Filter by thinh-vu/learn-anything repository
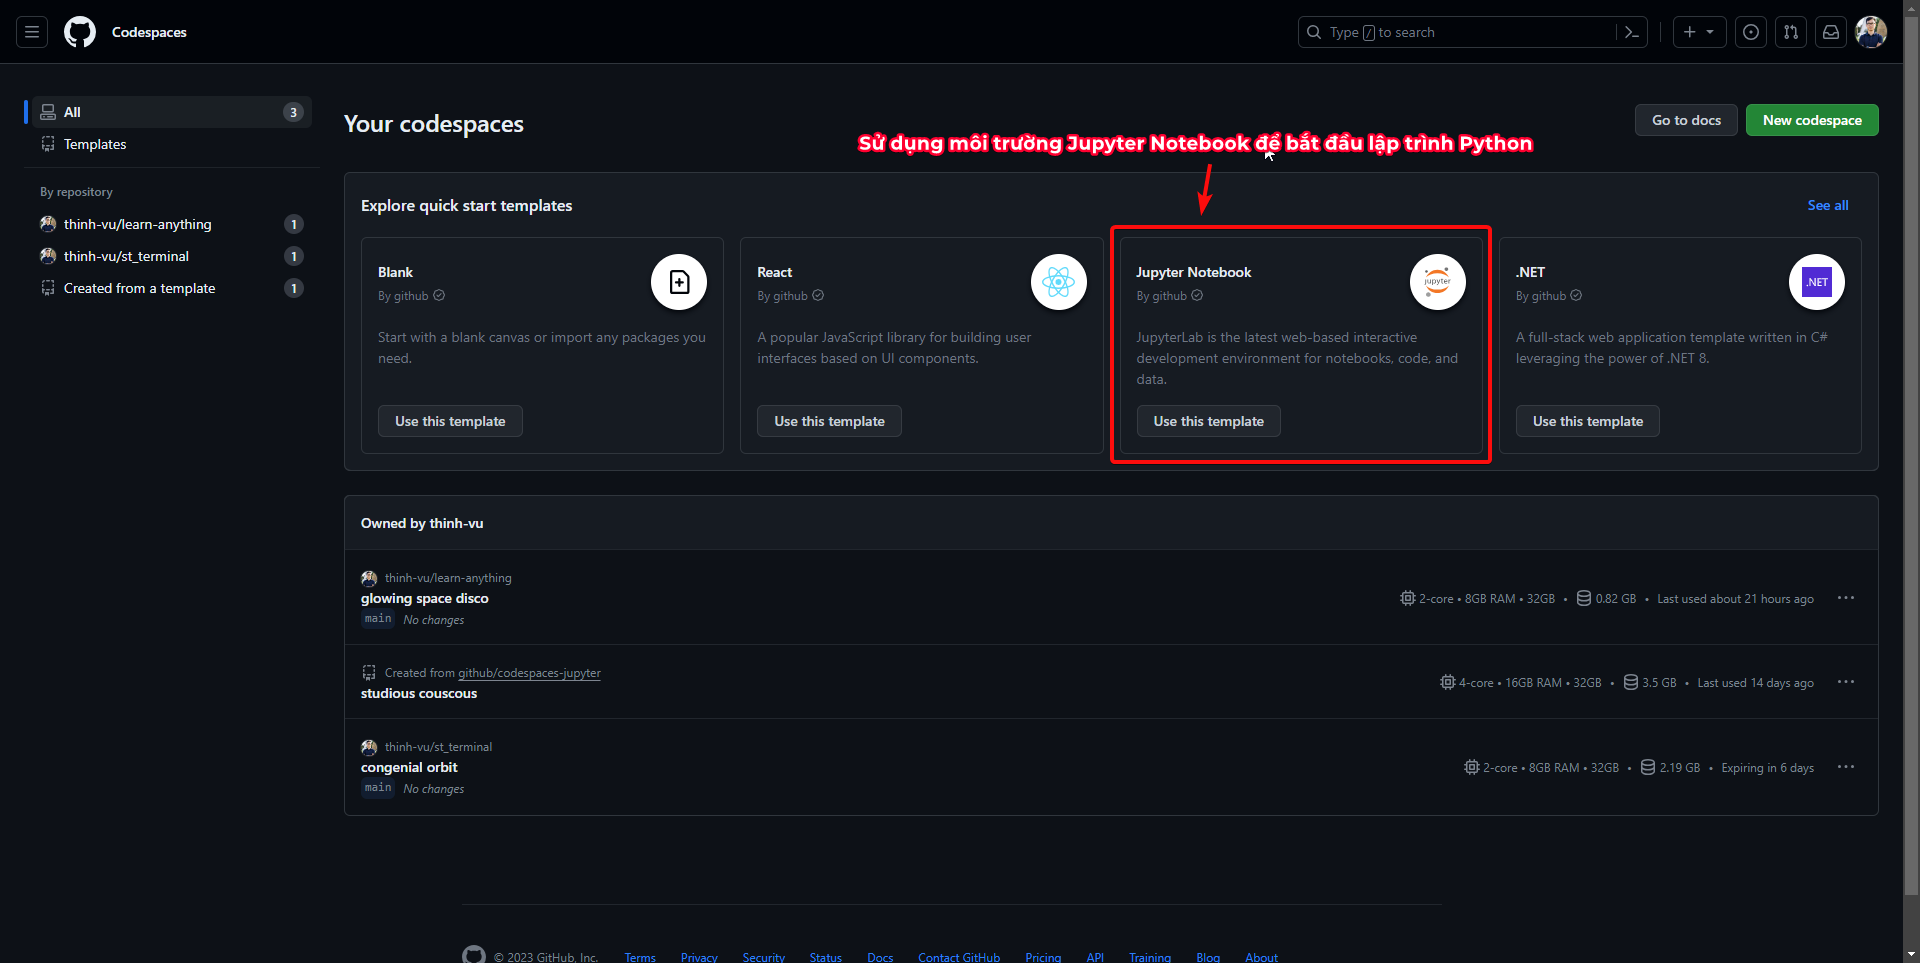 138,224
